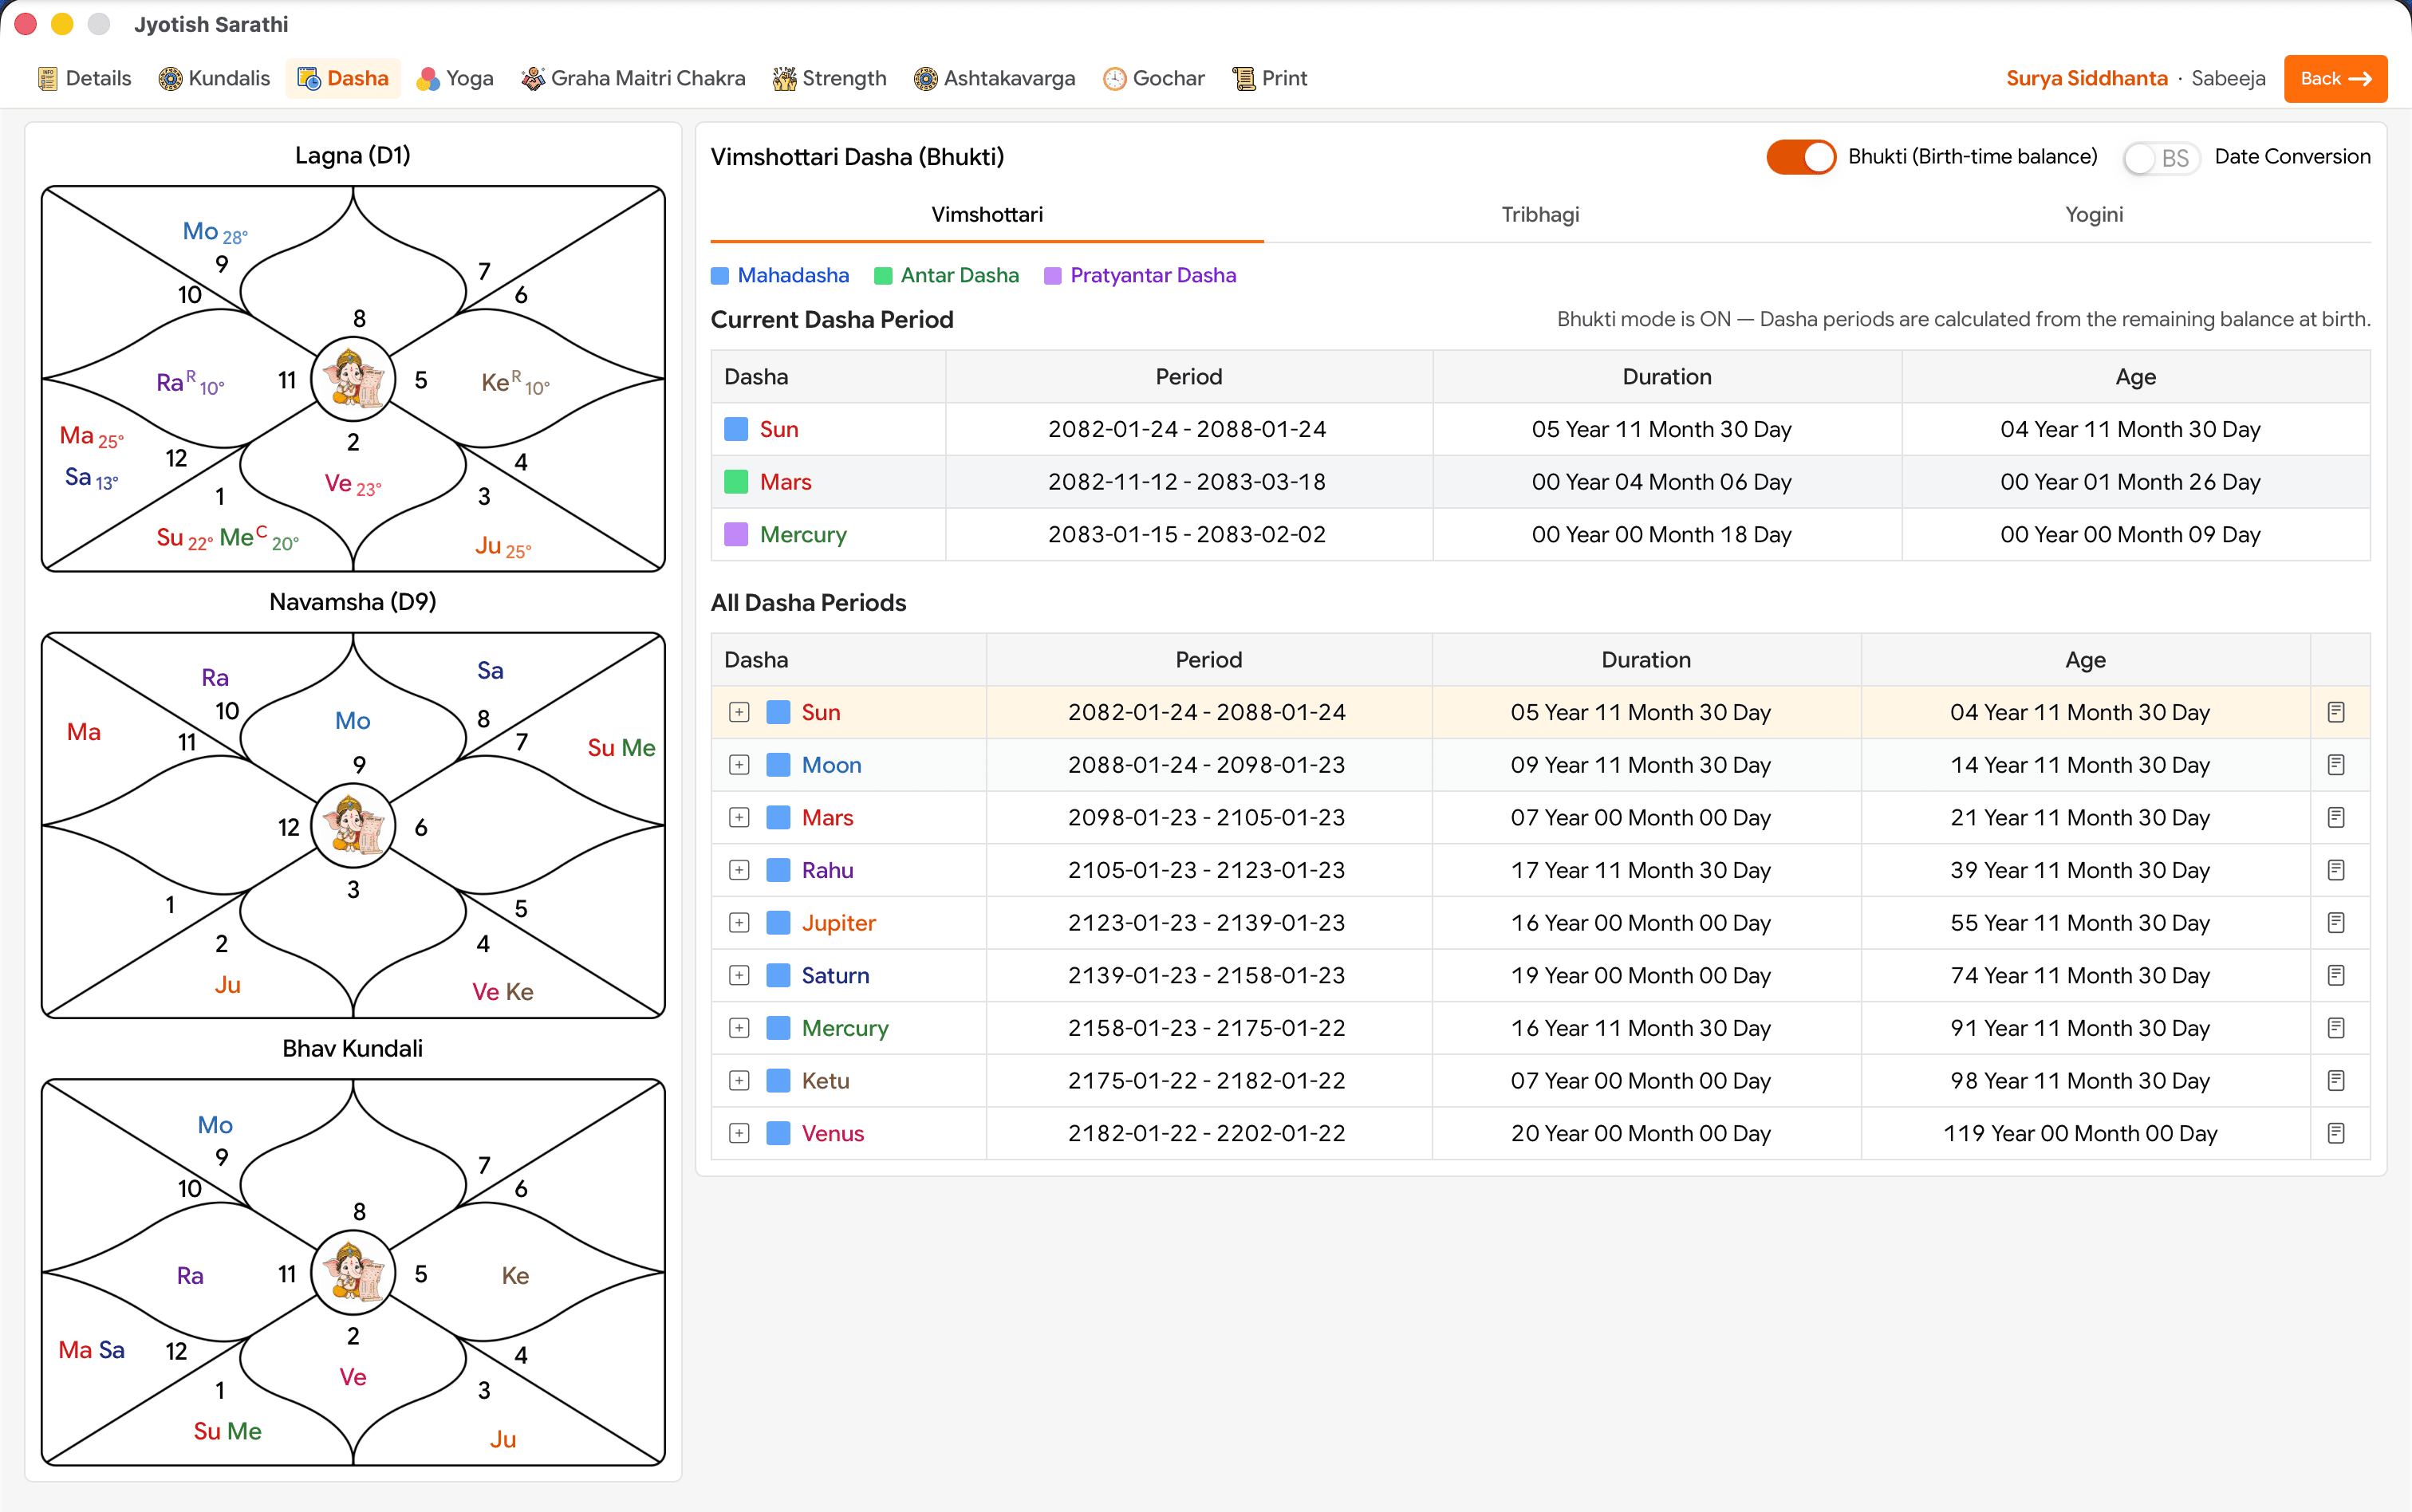Open the Details tab icon

[47, 78]
